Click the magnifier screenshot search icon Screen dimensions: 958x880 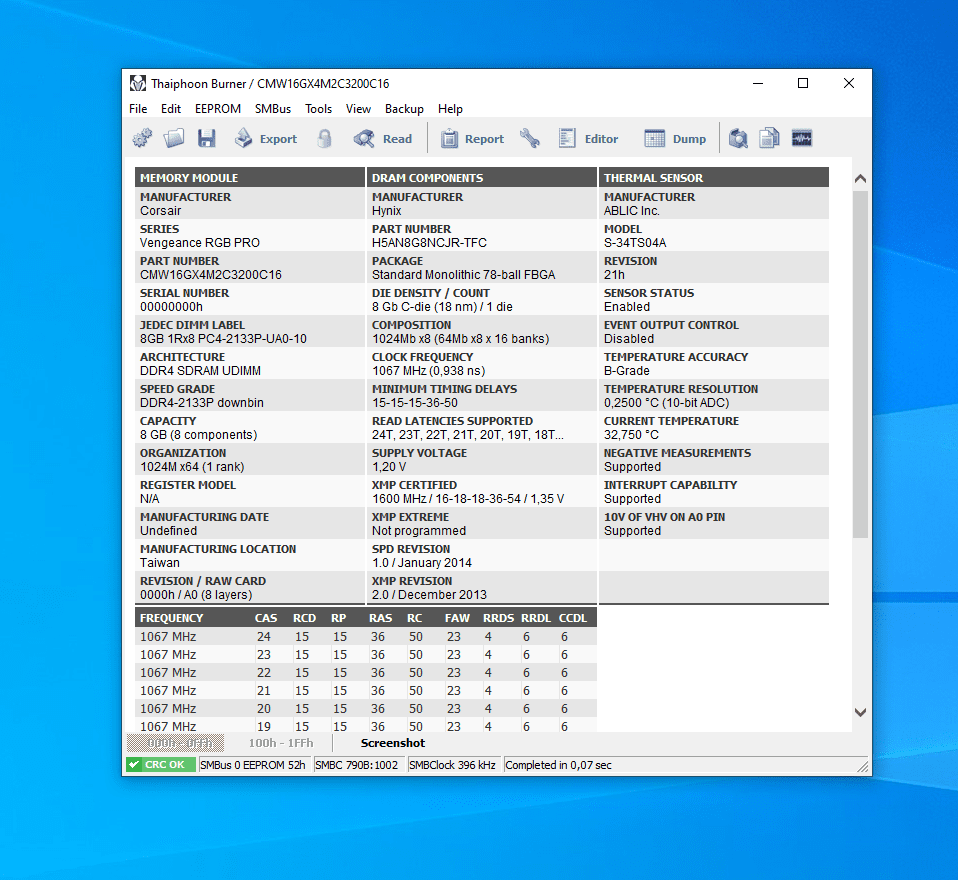[738, 139]
